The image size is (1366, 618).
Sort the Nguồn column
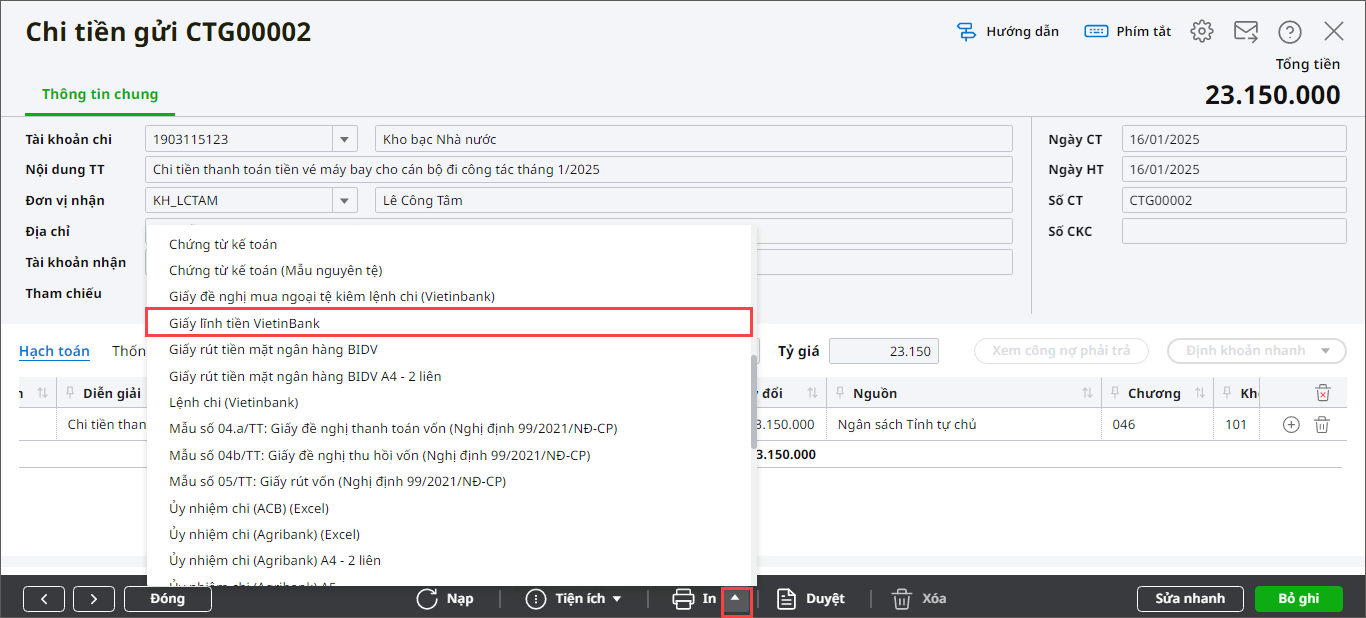[1087, 393]
